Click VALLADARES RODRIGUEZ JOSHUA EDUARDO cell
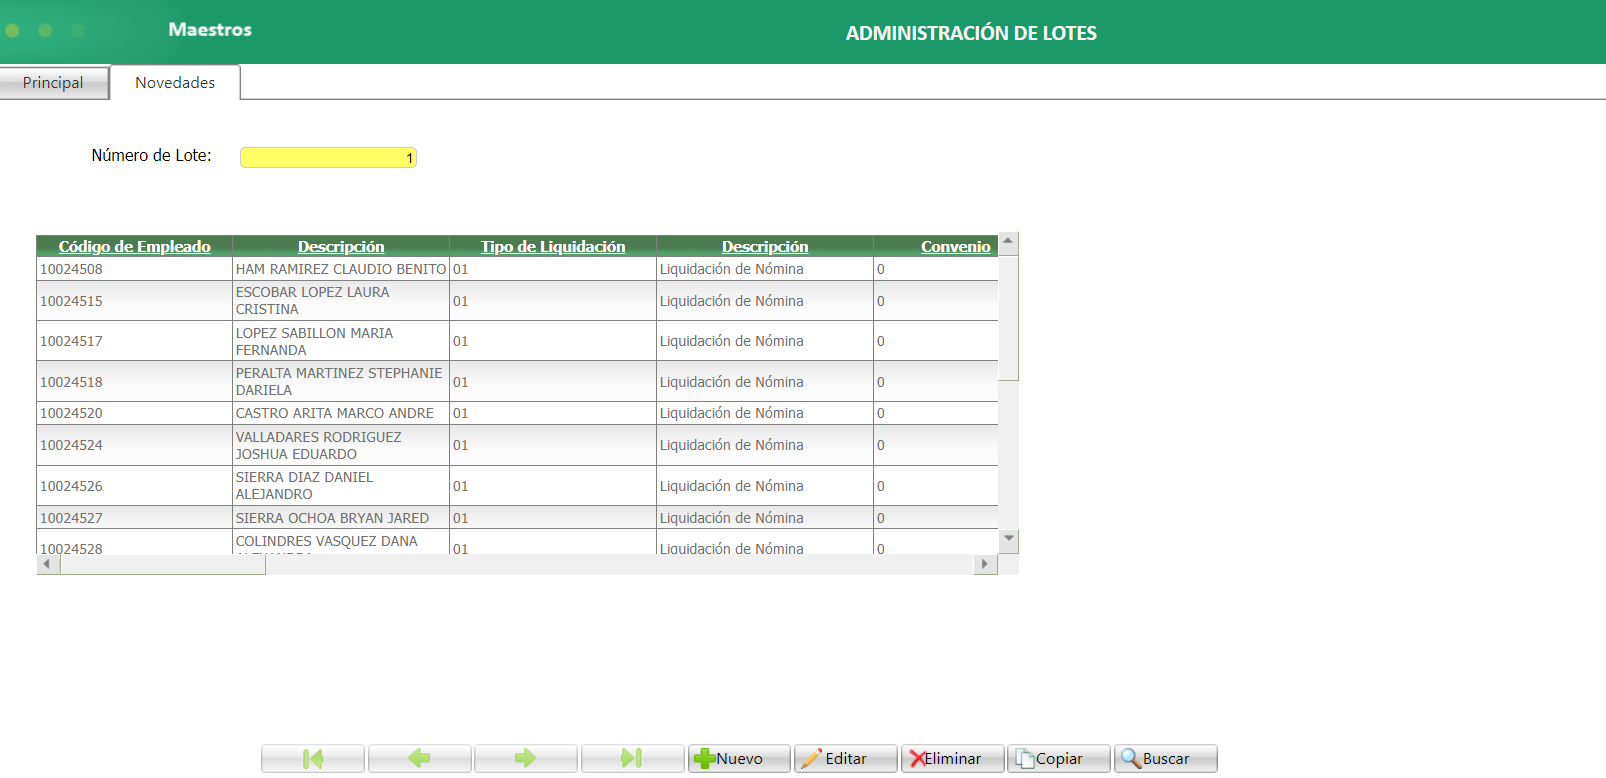Screen dimensions: 1606x778 point(341,445)
